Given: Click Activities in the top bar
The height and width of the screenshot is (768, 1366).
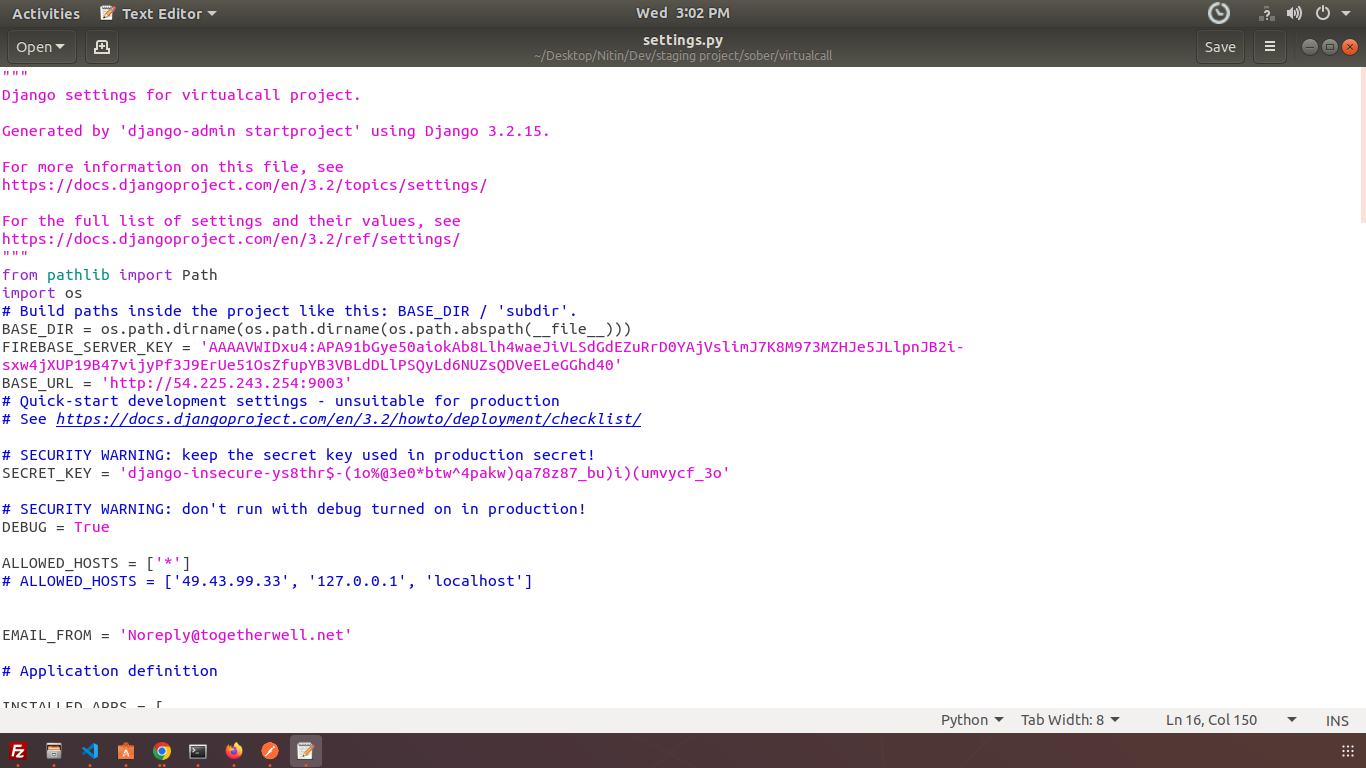Looking at the screenshot, I should coord(46,13).
